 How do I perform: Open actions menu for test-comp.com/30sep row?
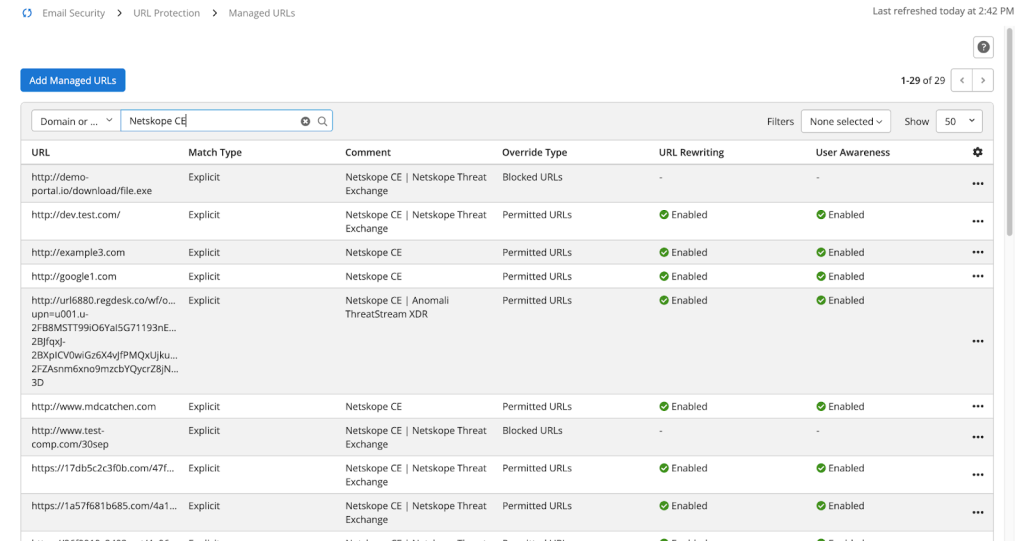pos(978,437)
